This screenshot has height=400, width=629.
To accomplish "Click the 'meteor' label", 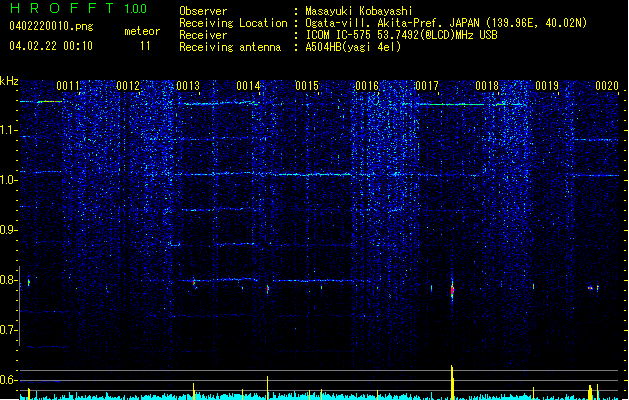I will [x=142, y=31].
